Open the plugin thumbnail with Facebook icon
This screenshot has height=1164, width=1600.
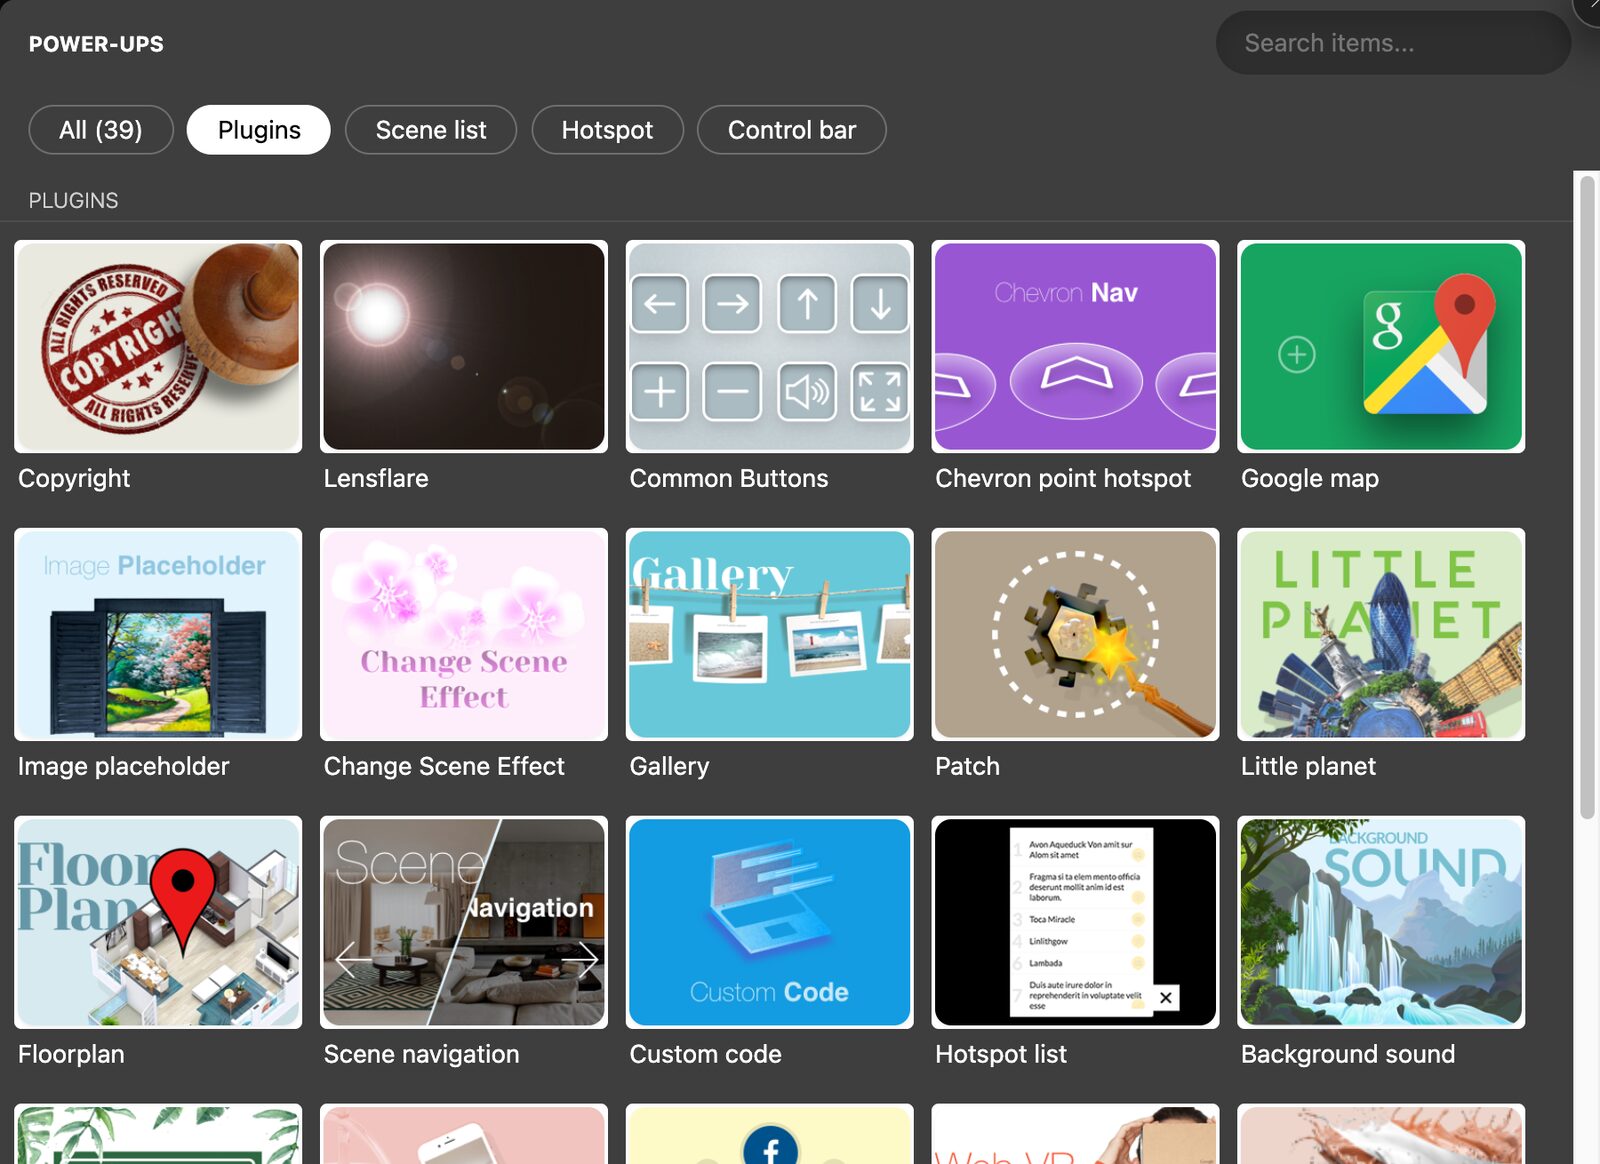[770, 1134]
